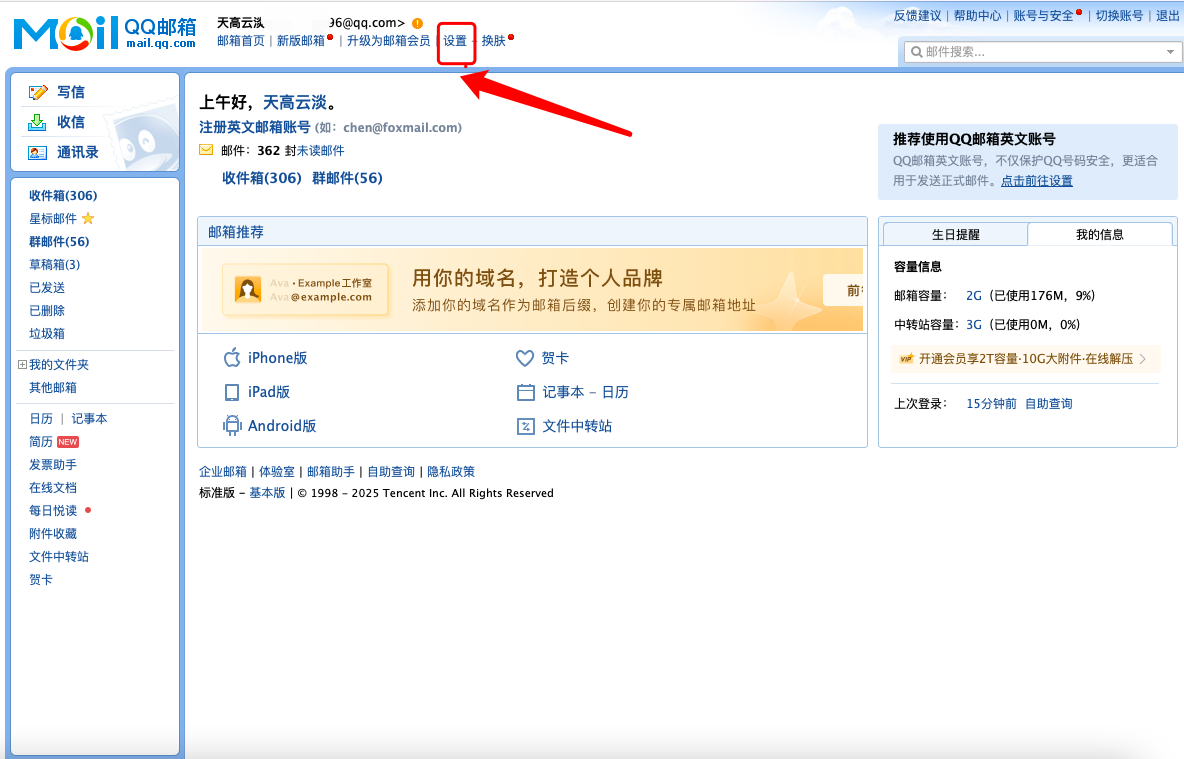The image size is (1184, 759).
Task: Open 群邮件(56) in the sidebar
Action: (x=59, y=242)
